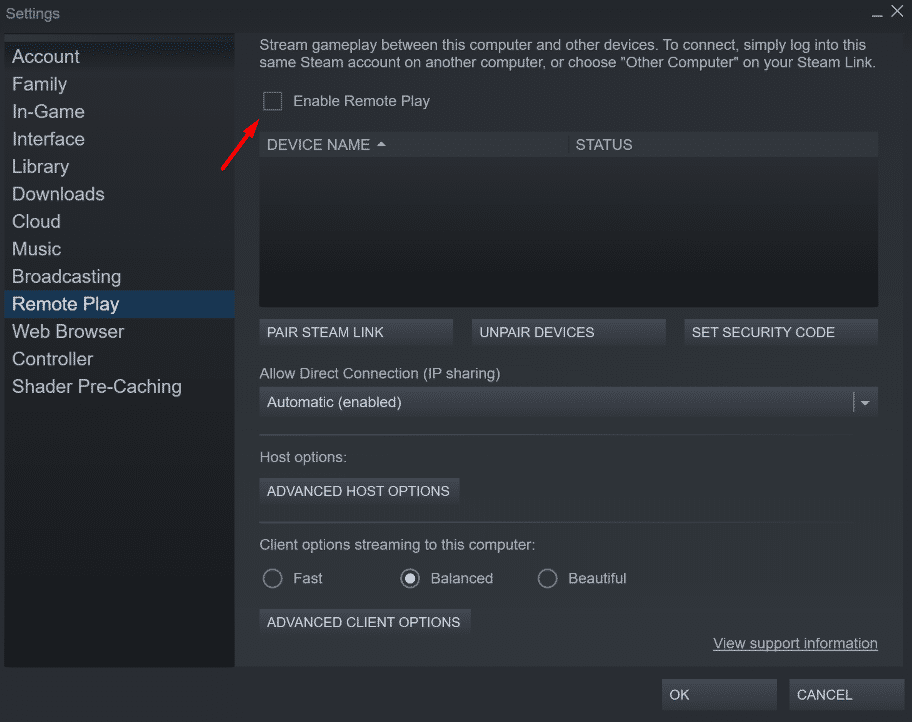Open Downloads settings from the sidebar
This screenshot has width=912, height=722.
coord(58,193)
